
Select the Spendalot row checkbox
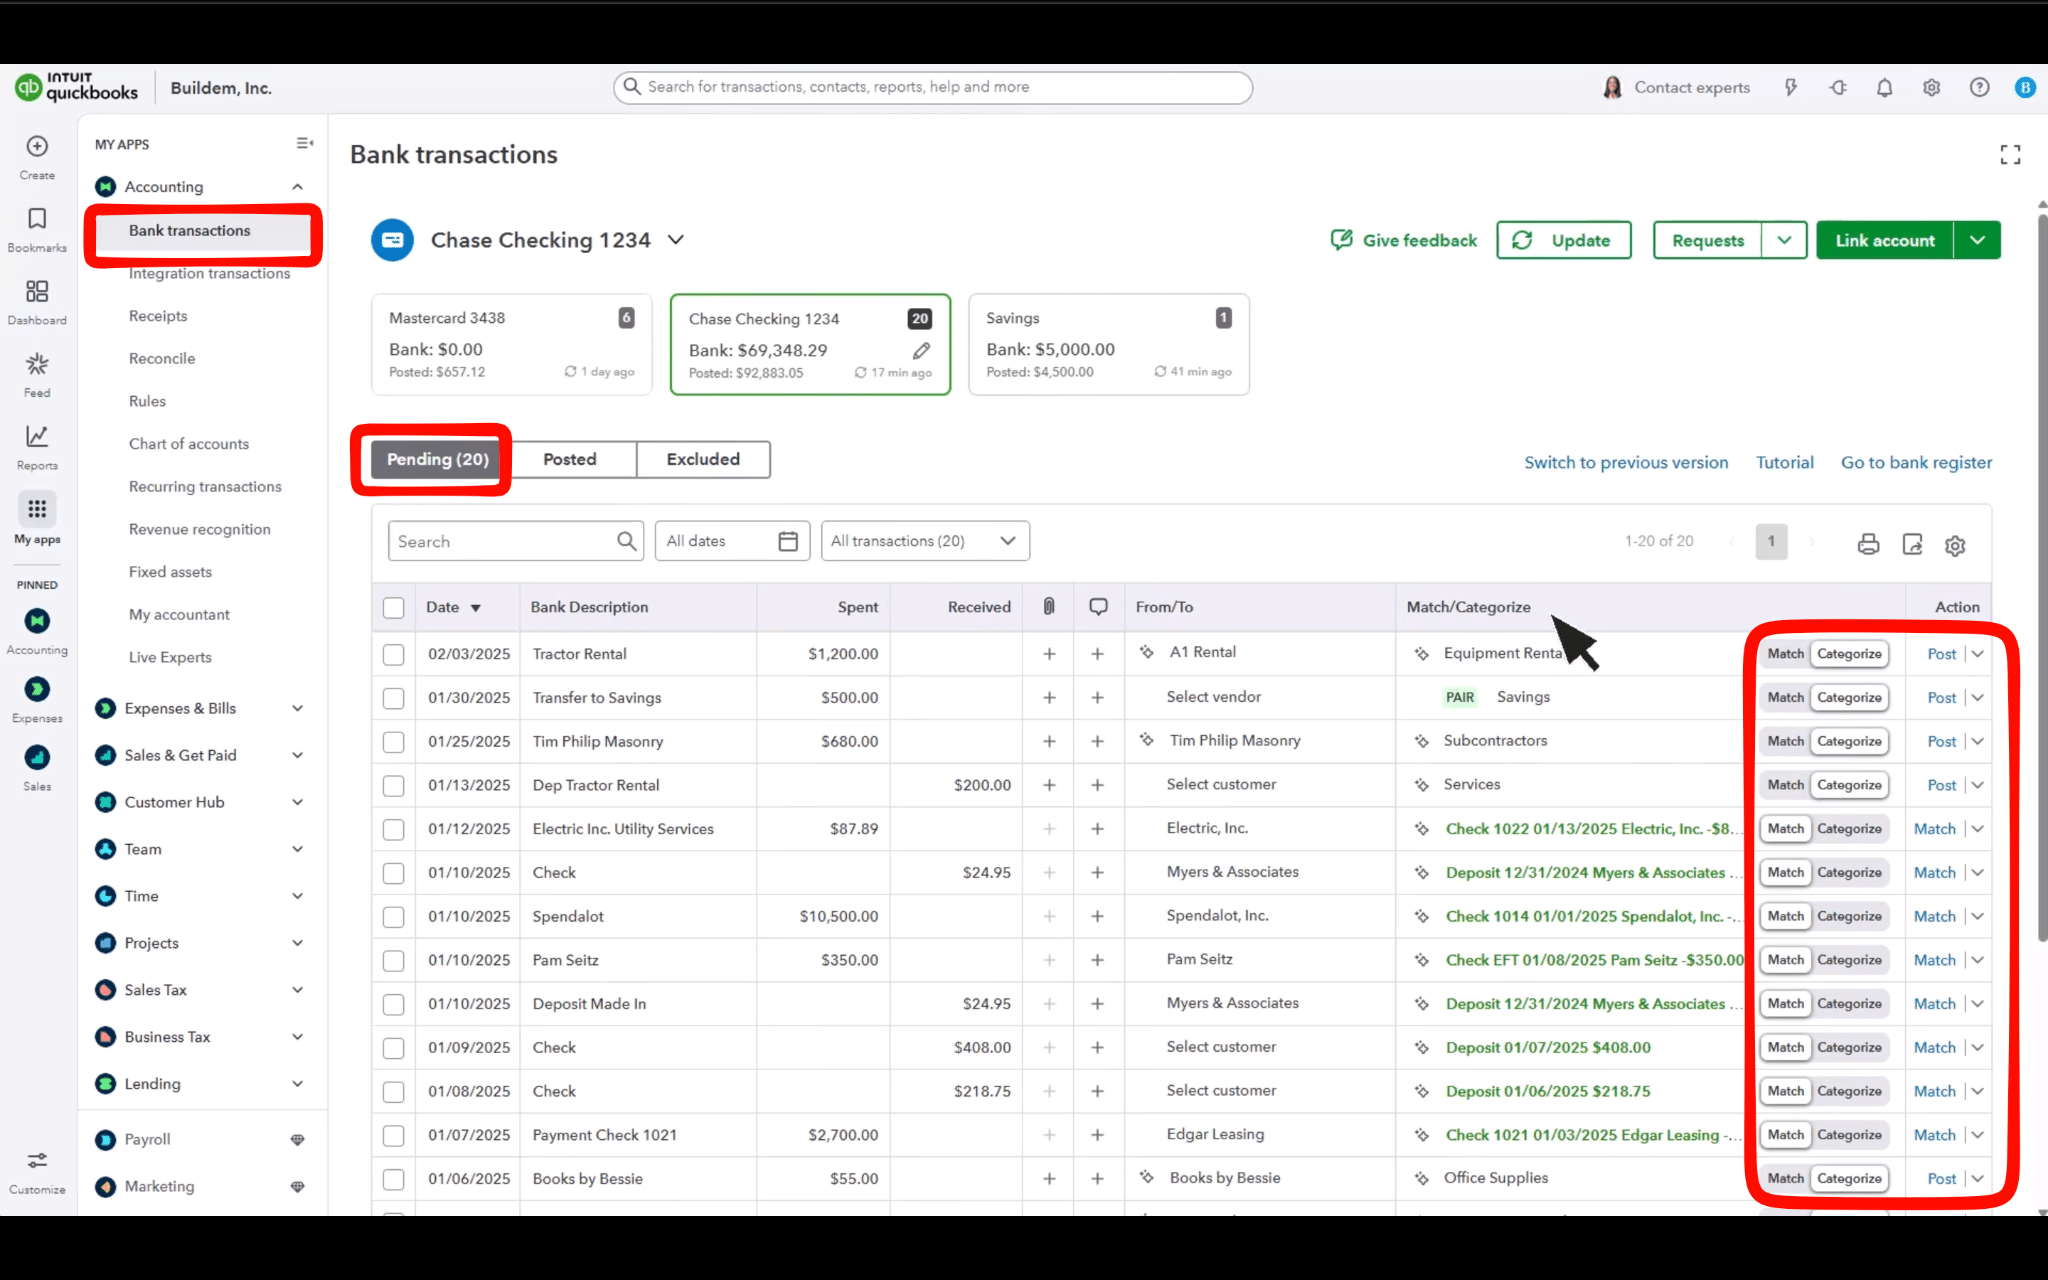point(393,917)
